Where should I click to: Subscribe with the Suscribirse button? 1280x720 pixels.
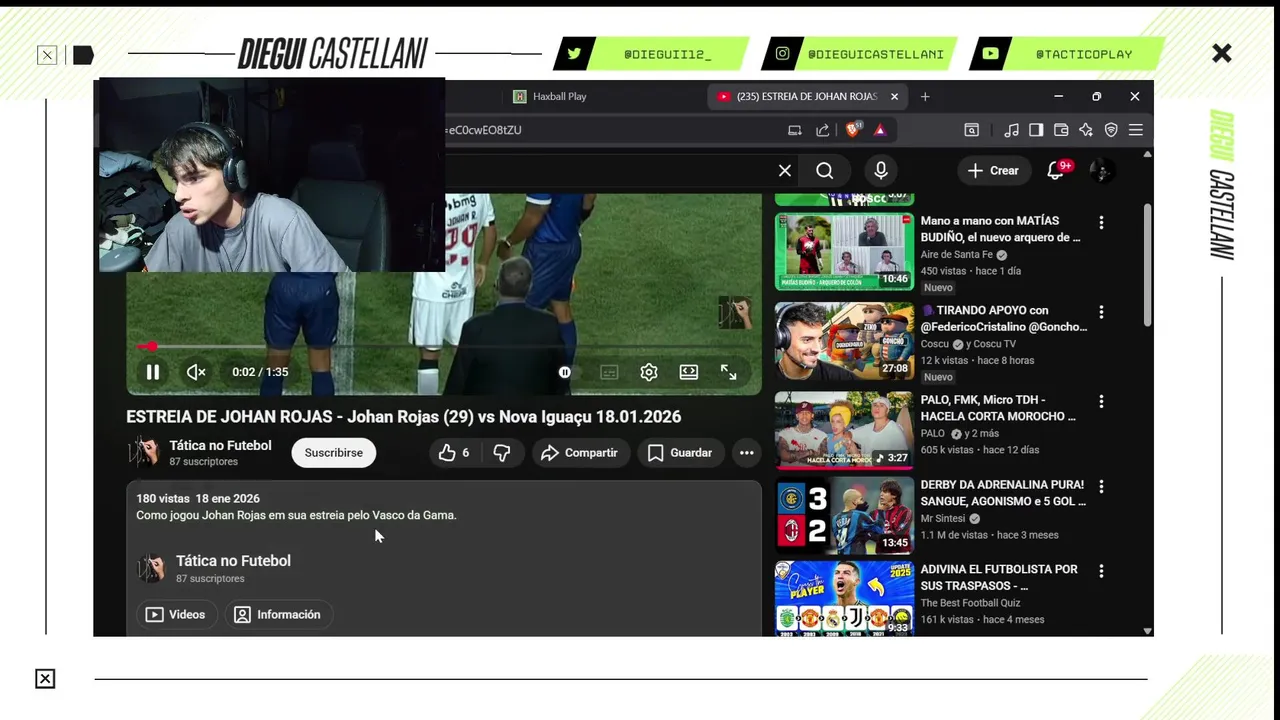(x=334, y=453)
